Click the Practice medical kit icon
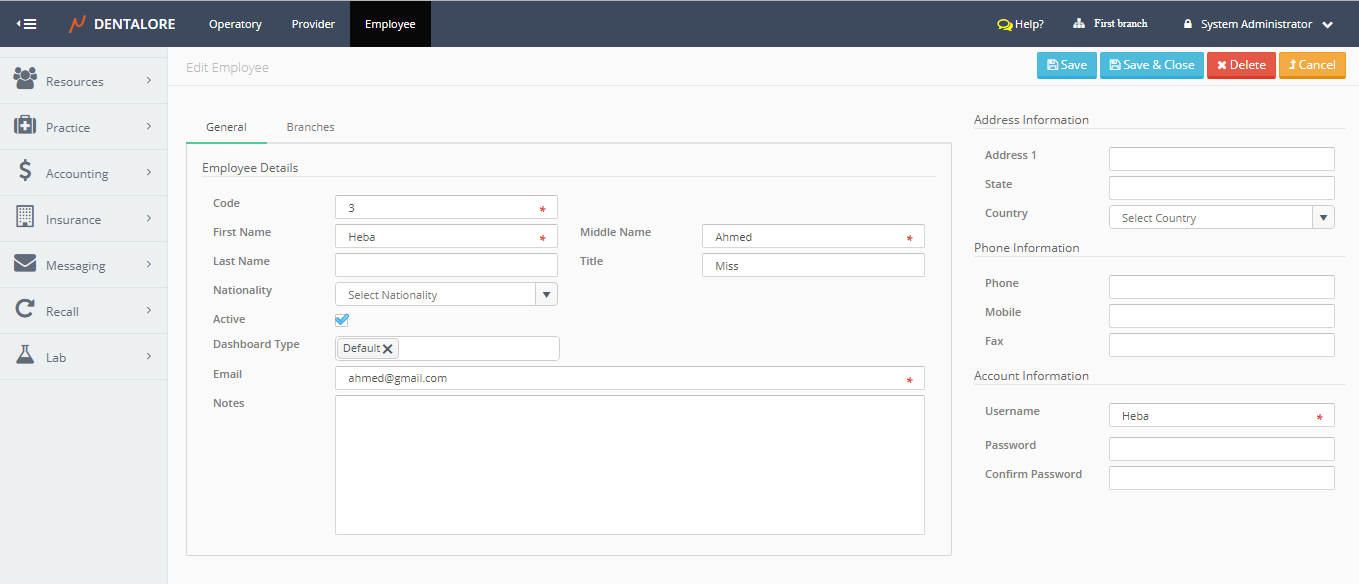Screen dimensions: 1359x584 point(25,125)
